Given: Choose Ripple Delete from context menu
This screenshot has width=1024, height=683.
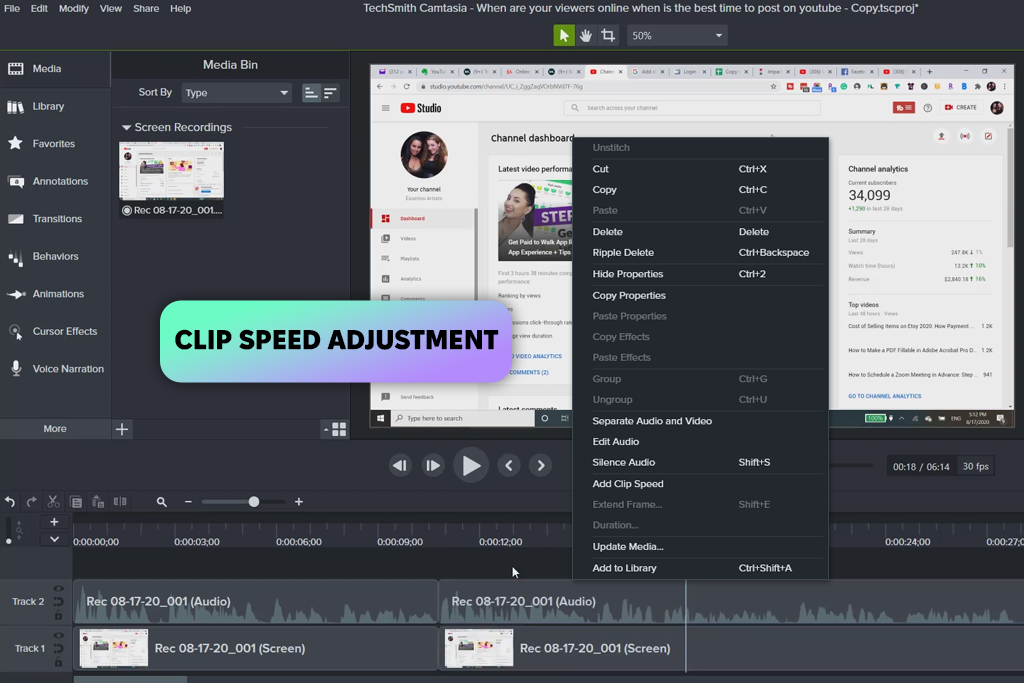Looking at the screenshot, I should coord(700,253).
